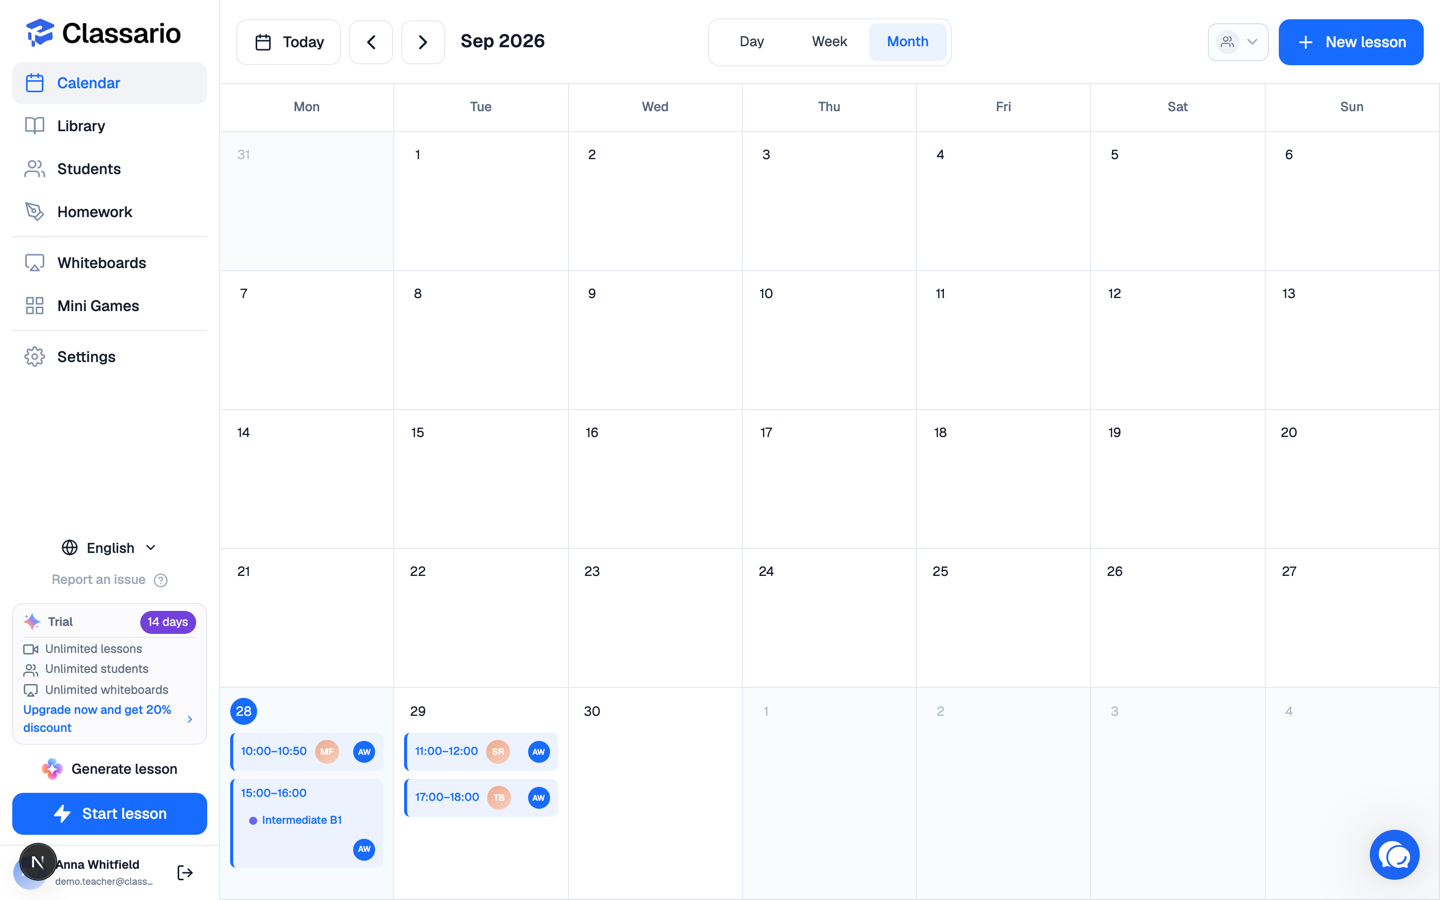Viewport: 1440px width, 900px height.
Task: Open the 15:00–16:00 Intermediate B1 lesson
Action: coord(306,823)
